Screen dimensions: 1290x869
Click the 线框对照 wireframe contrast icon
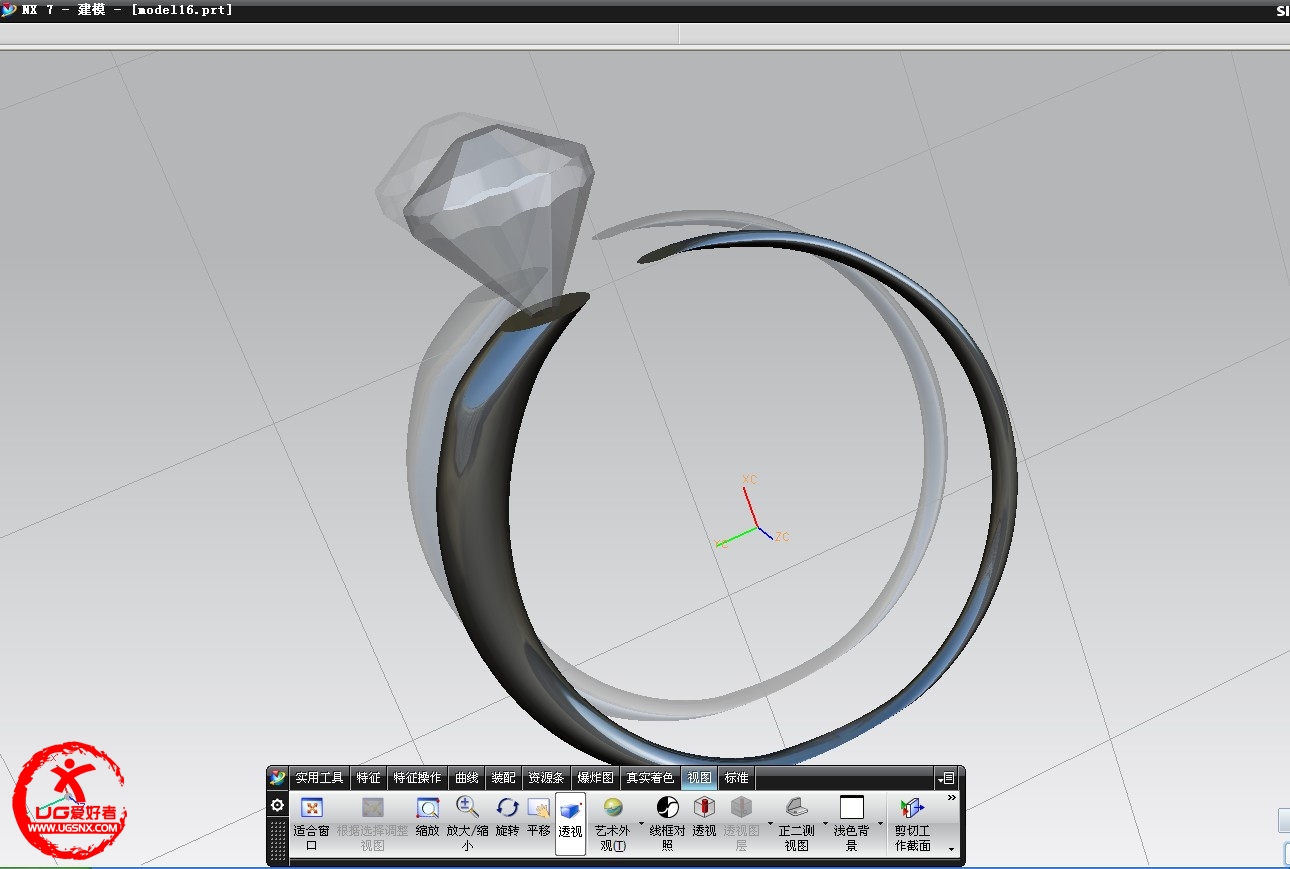point(667,807)
